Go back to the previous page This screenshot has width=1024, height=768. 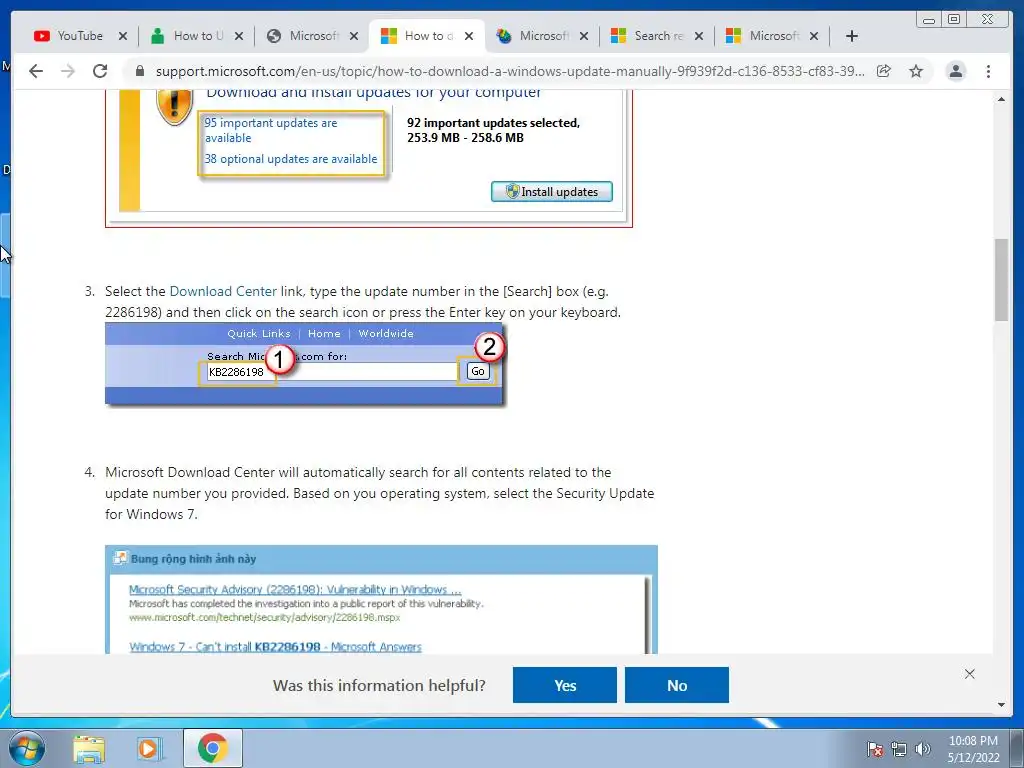pos(36,71)
